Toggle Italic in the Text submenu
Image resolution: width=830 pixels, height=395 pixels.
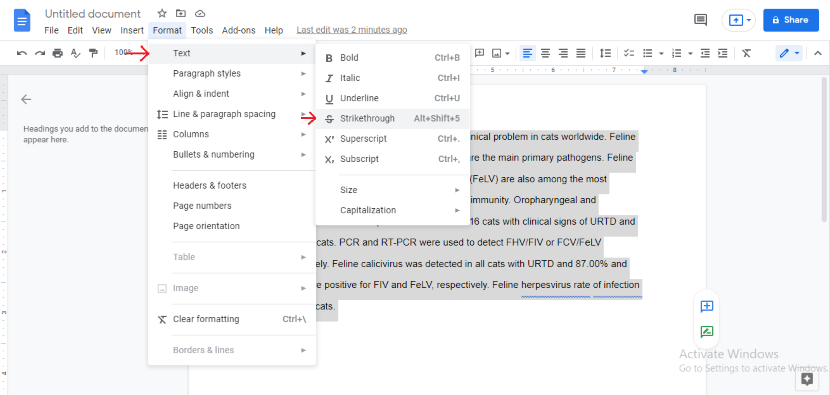click(x=392, y=78)
